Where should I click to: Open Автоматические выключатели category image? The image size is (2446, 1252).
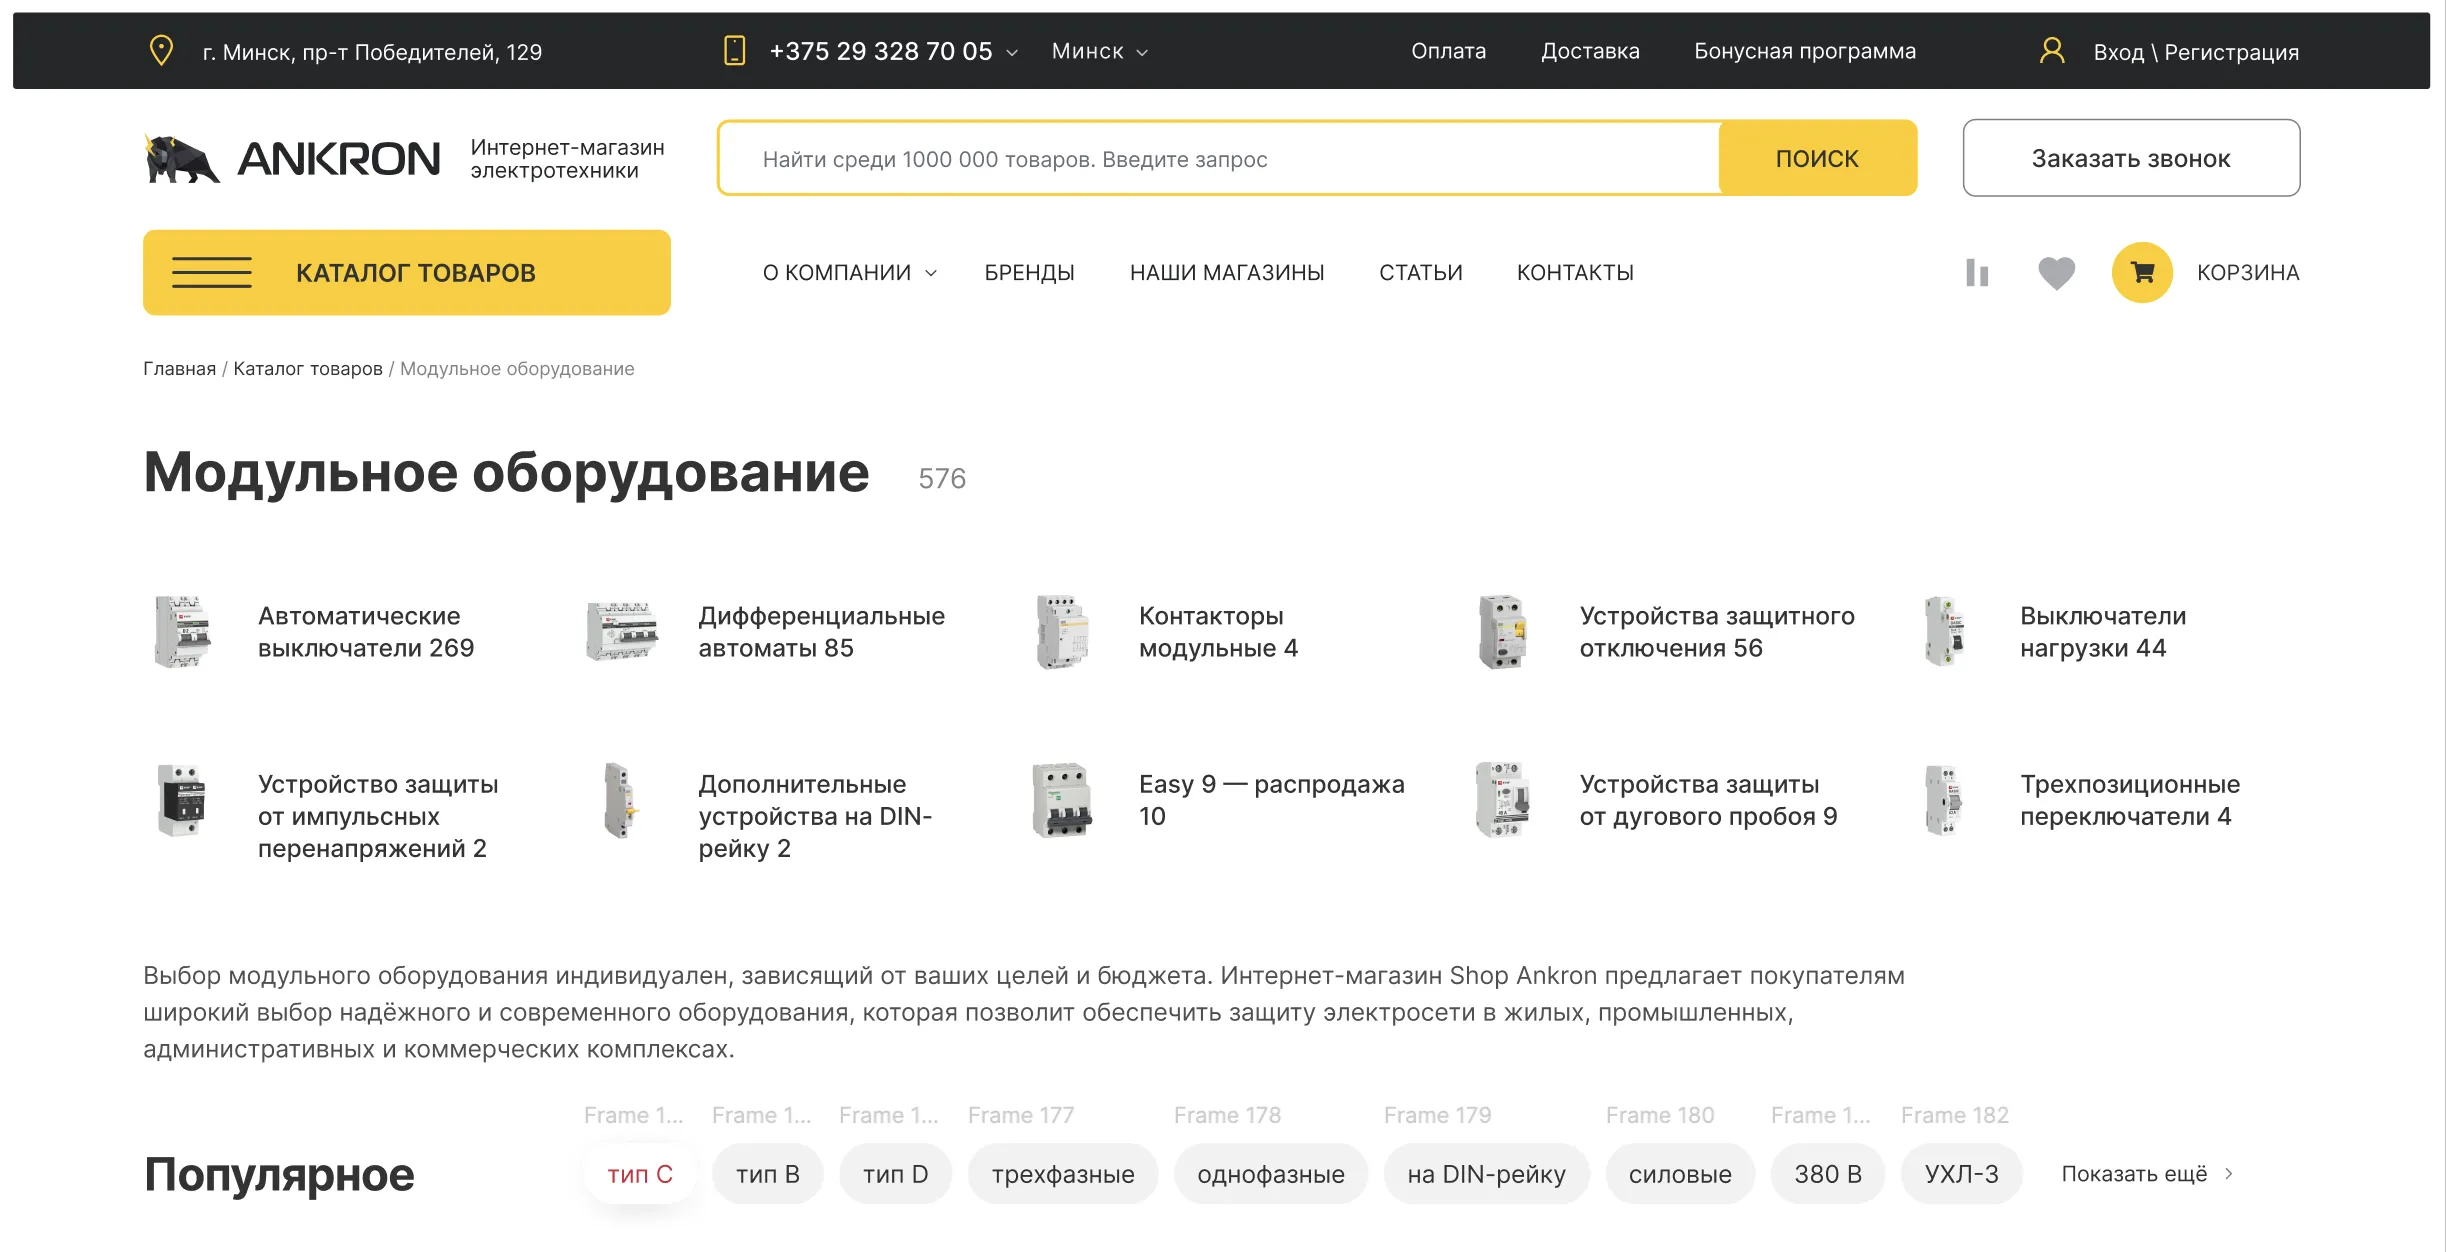click(182, 632)
